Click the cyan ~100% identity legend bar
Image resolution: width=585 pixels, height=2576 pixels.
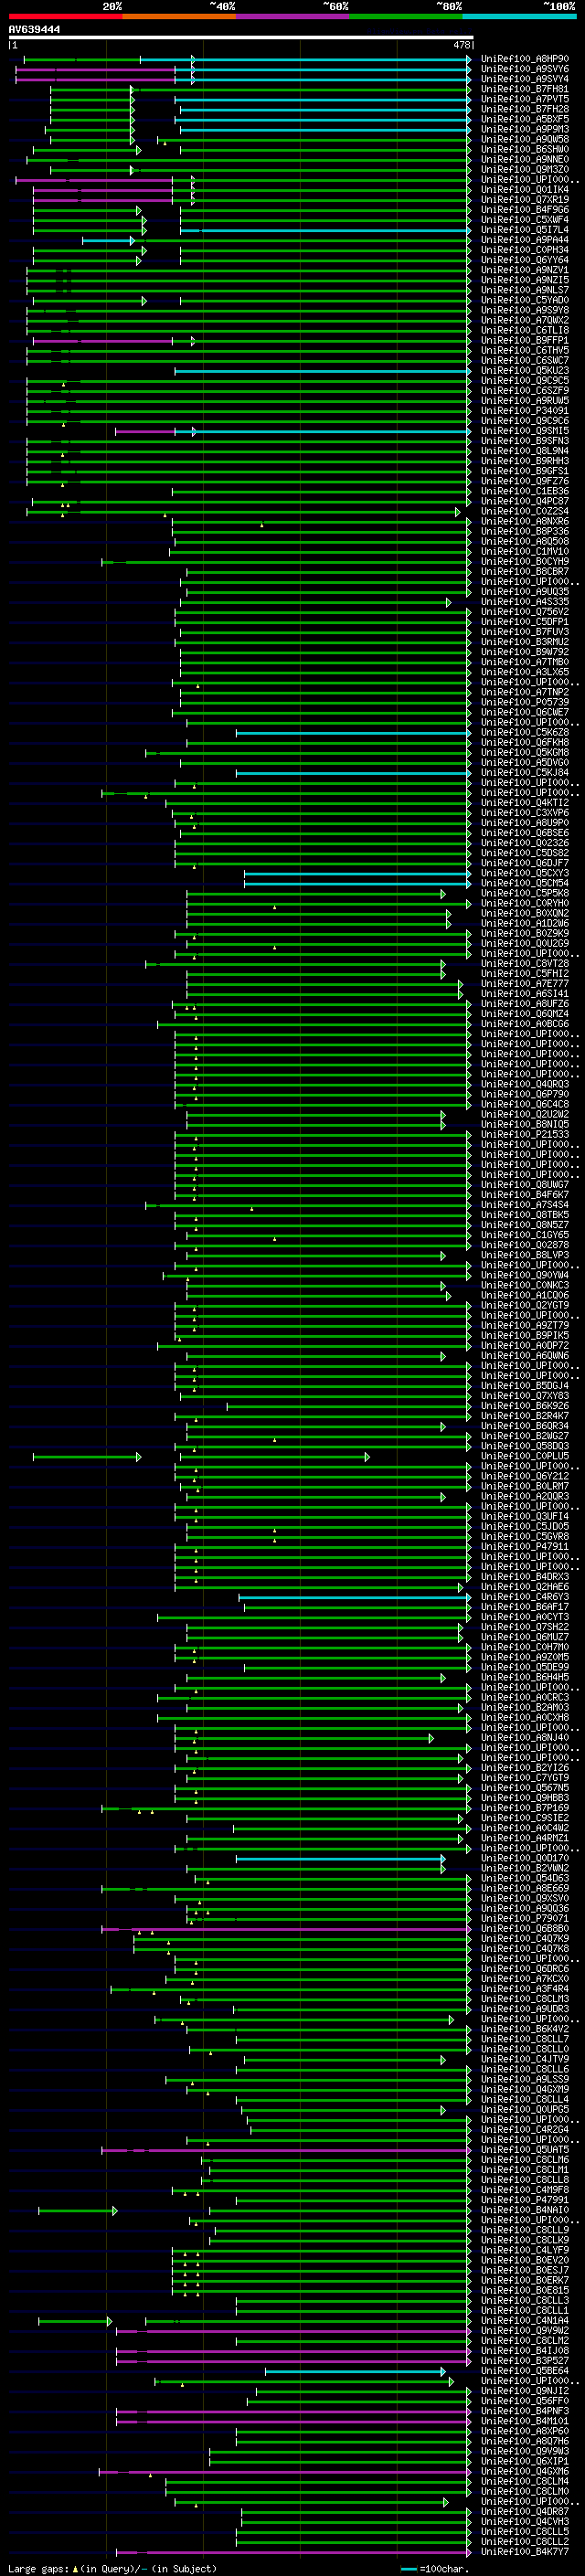519,16
